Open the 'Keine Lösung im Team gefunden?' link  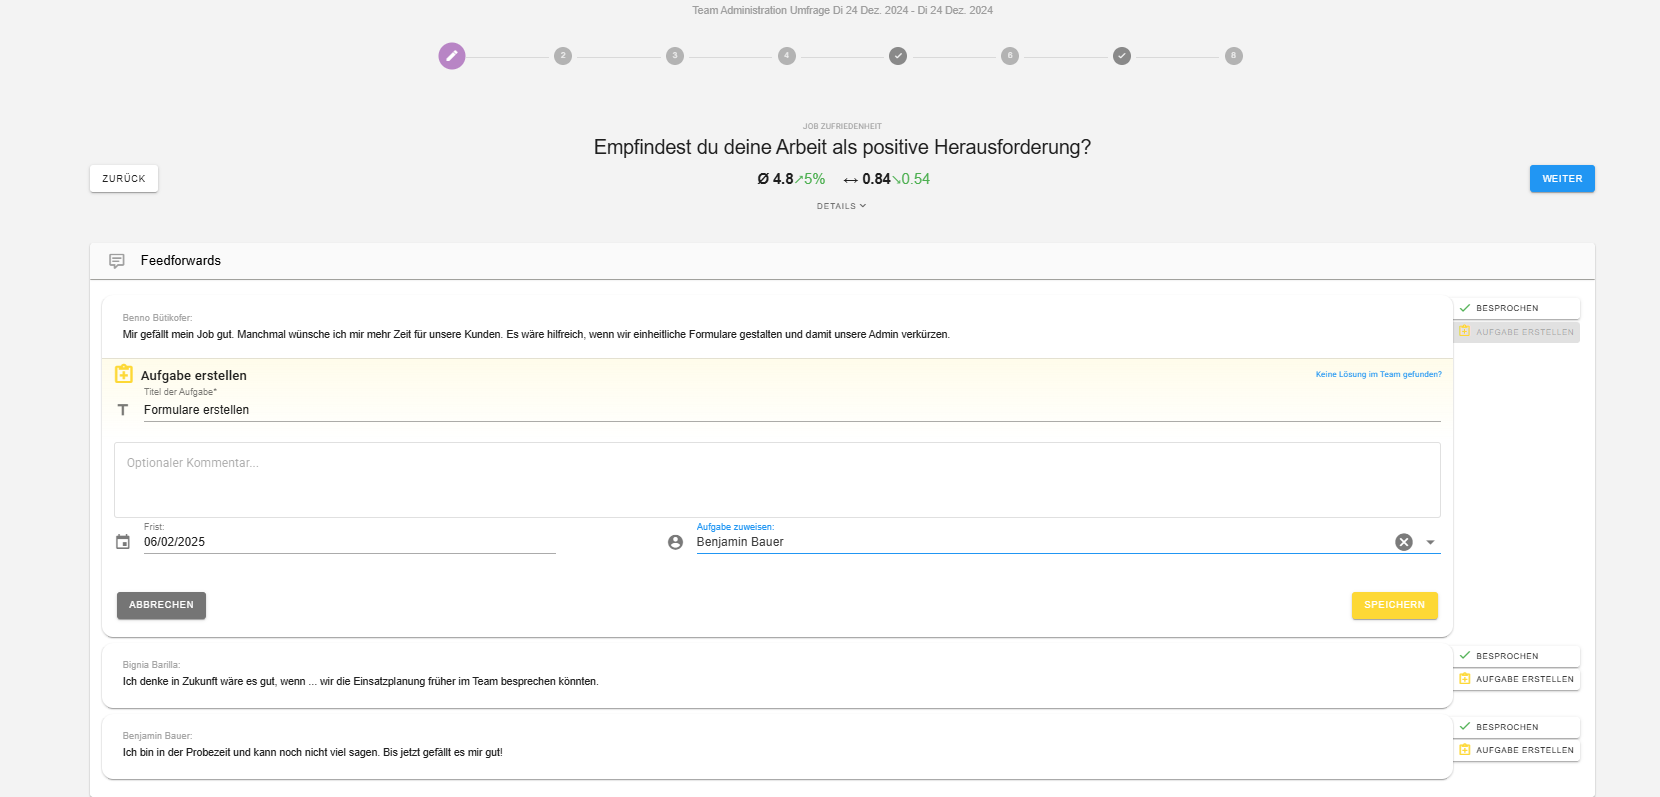click(x=1378, y=375)
